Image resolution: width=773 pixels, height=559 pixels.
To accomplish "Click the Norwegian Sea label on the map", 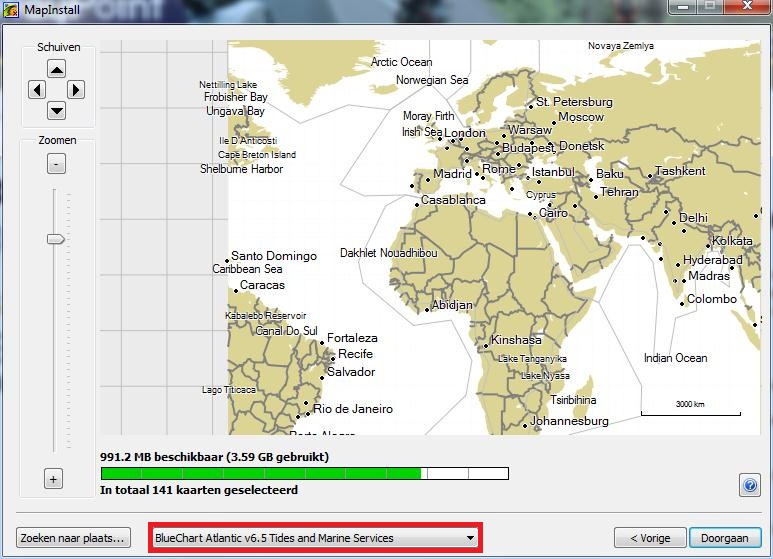I will (432, 80).
